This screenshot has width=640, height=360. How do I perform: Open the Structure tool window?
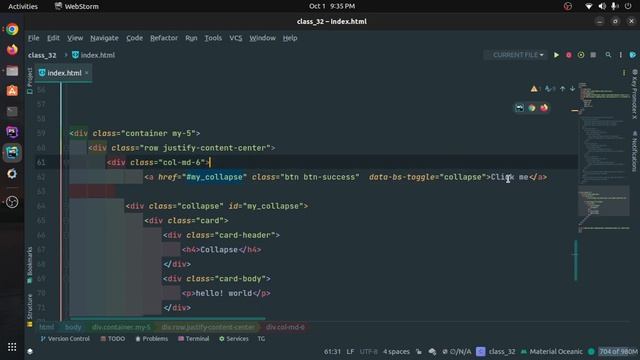pyautogui.click(x=29, y=310)
